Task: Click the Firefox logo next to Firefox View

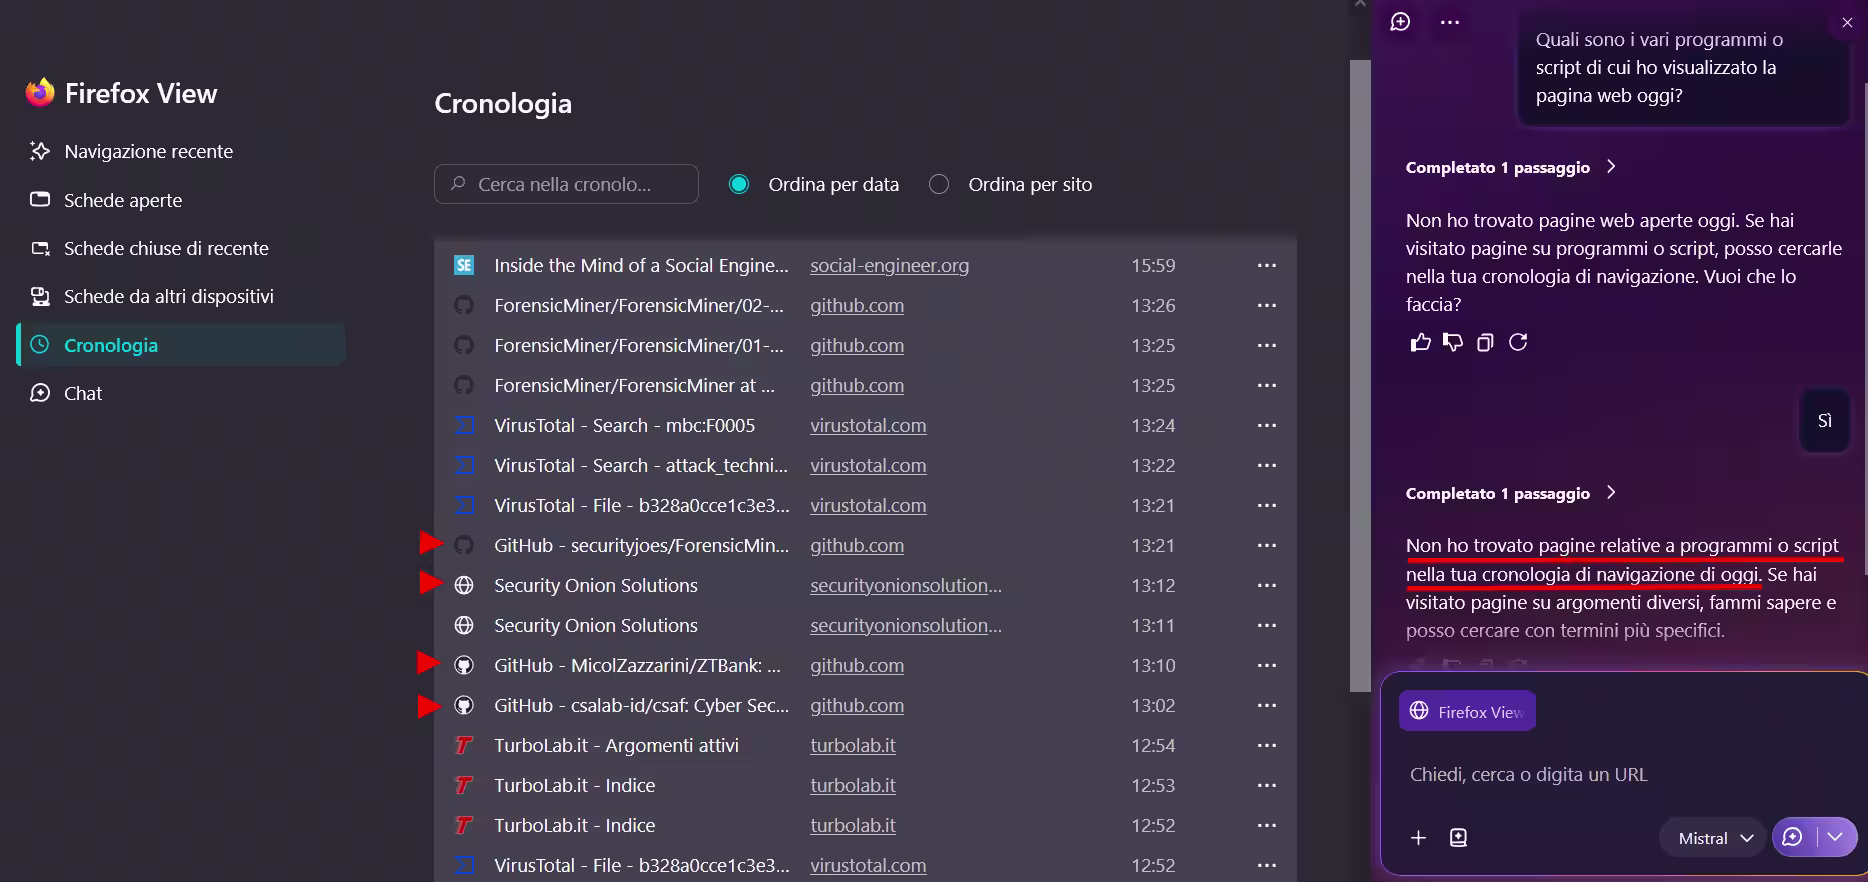Action: coord(40,93)
